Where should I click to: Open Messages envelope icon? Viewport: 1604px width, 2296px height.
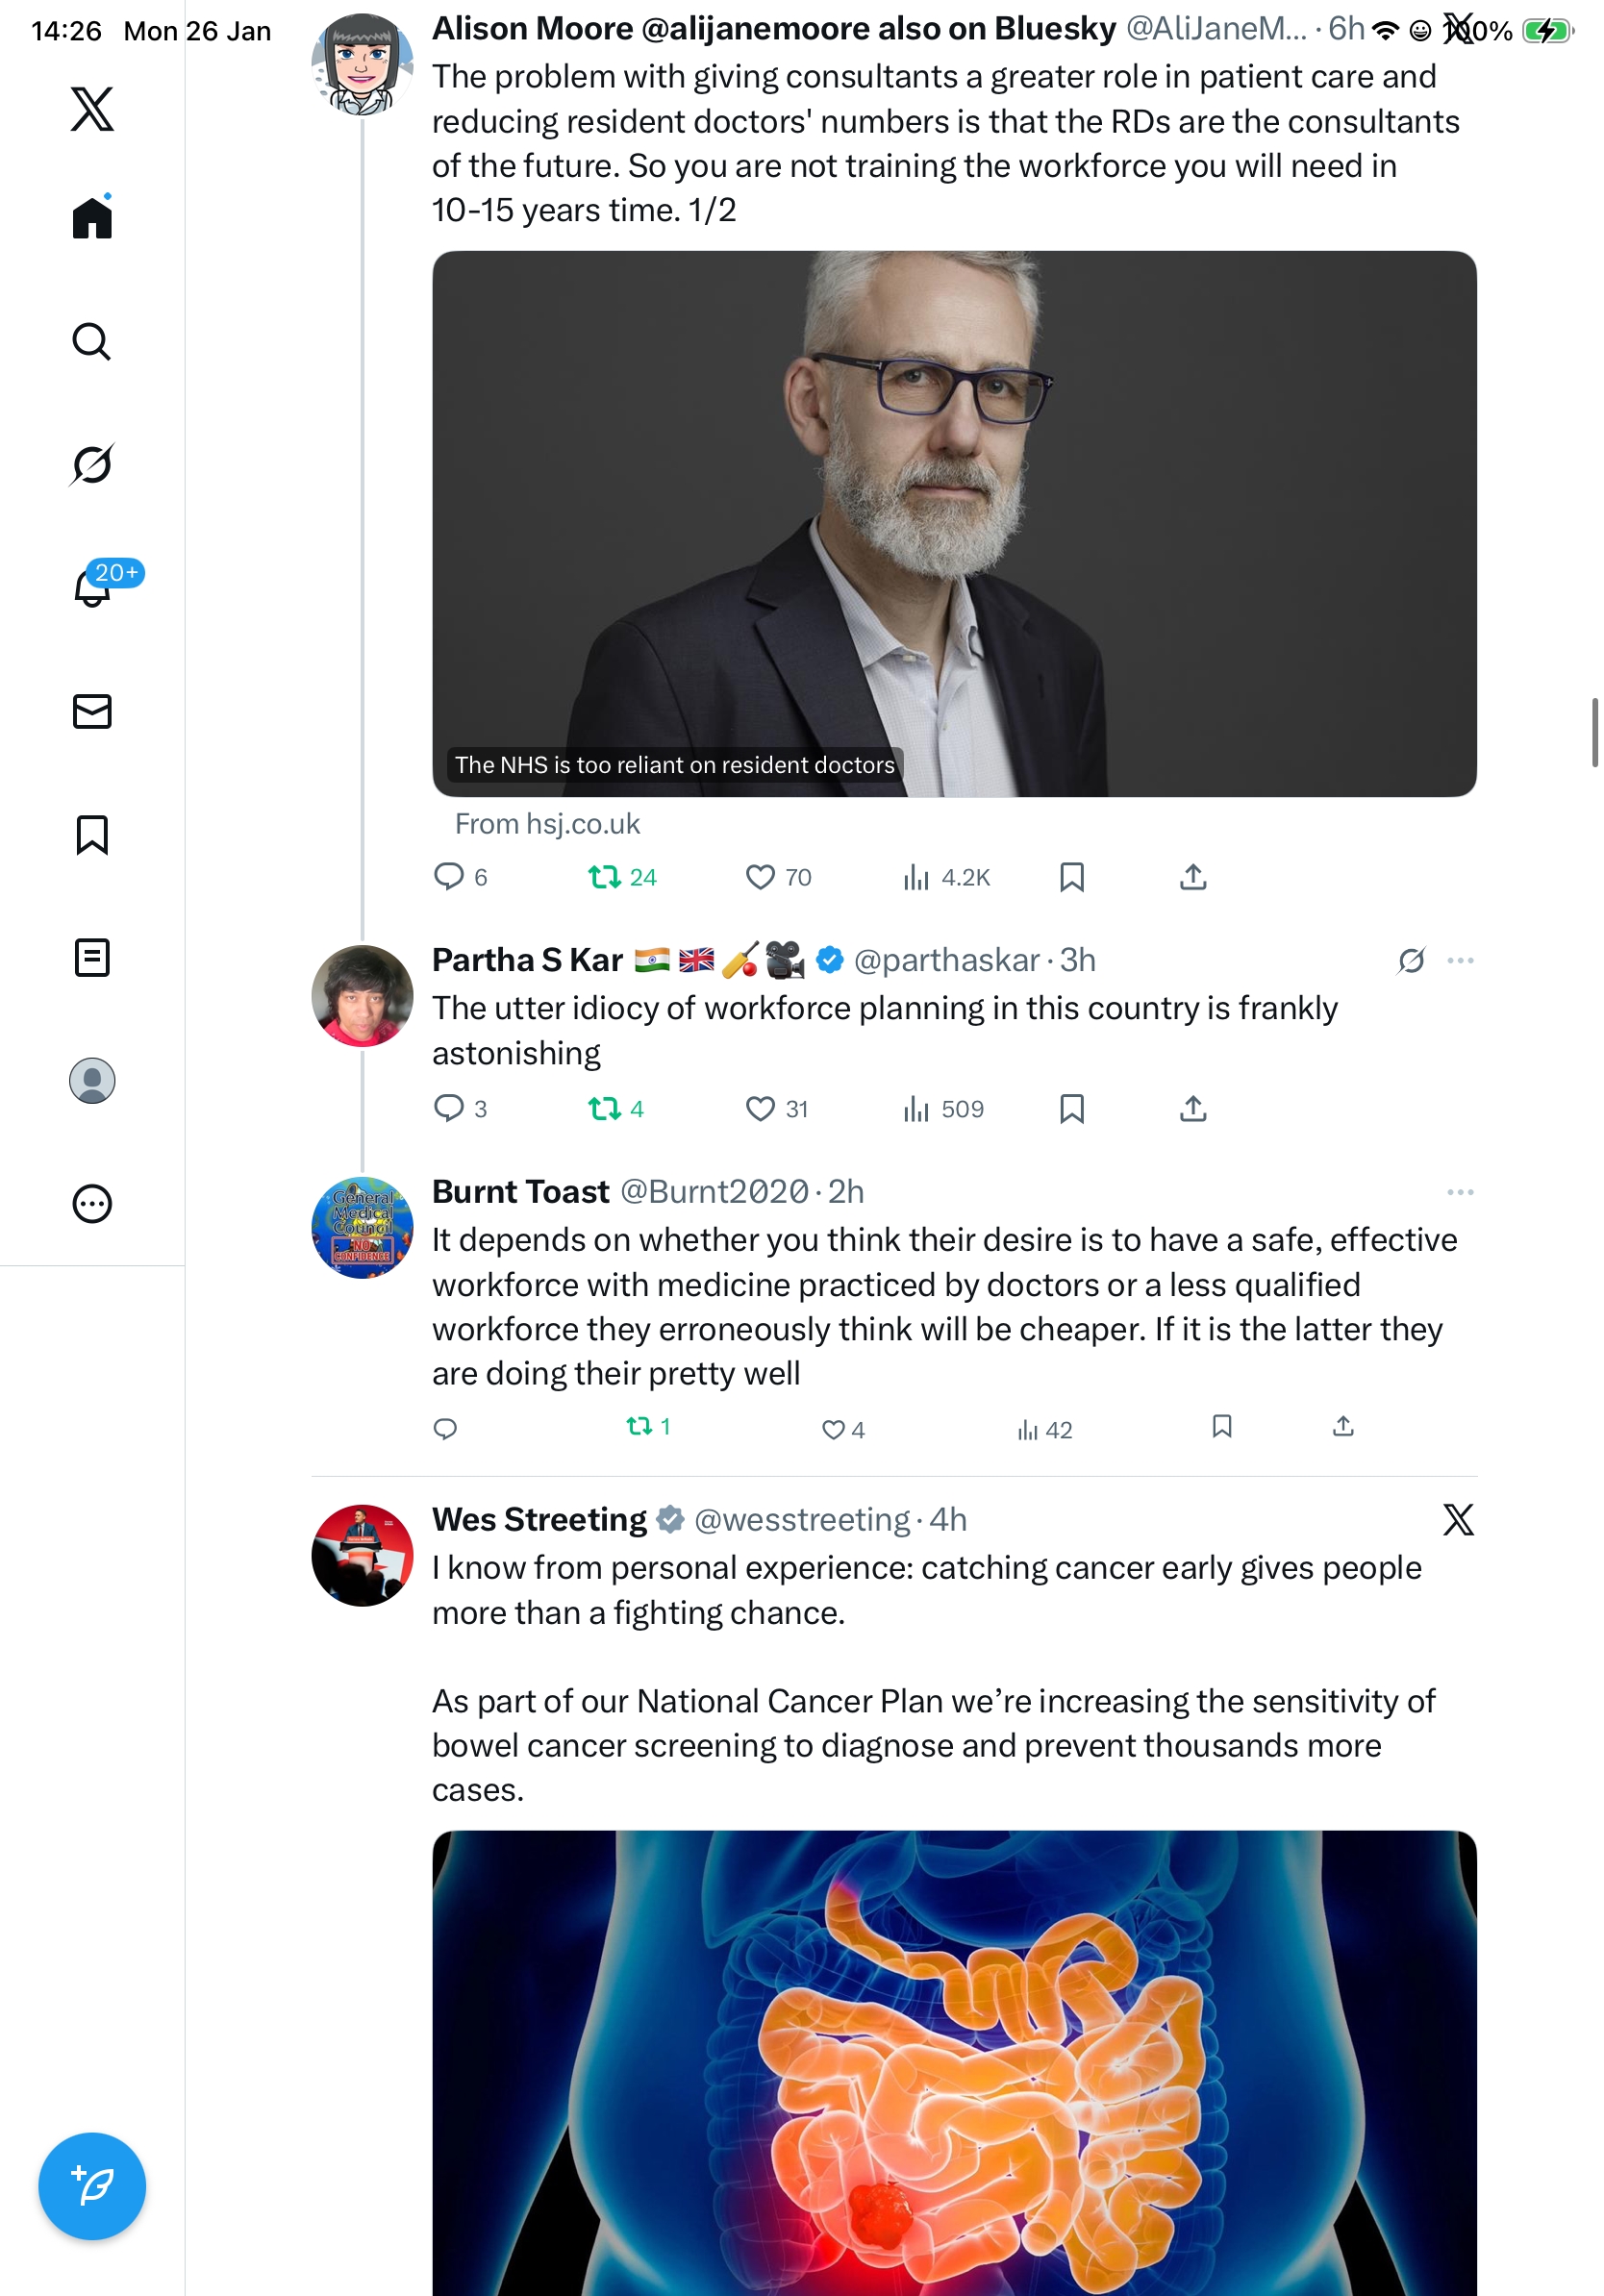point(92,711)
